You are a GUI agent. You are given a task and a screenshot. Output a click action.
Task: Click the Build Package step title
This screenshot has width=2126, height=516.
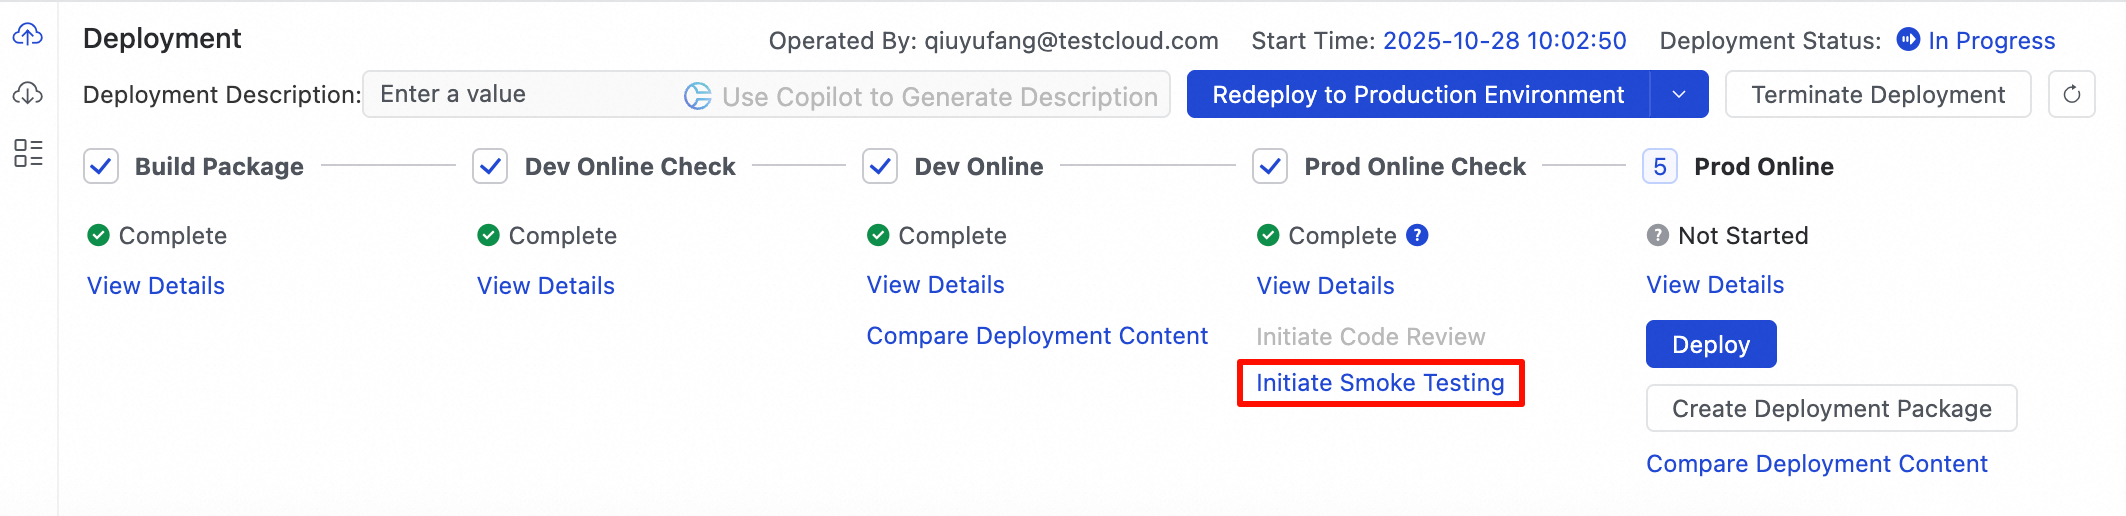click(x=219, y=167)
